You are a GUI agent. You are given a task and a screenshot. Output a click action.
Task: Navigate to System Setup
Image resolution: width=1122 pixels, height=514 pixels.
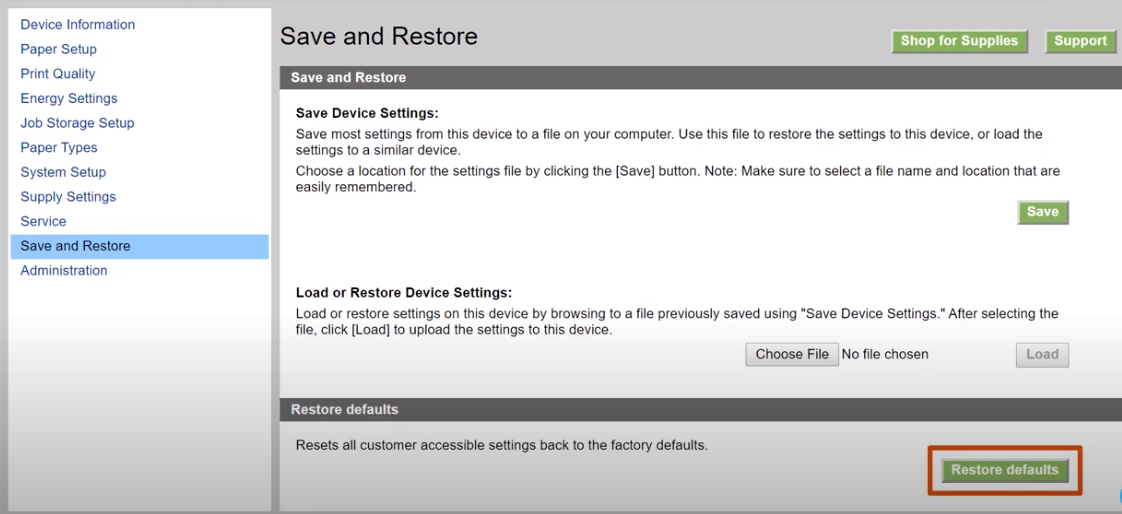[63, 172]
